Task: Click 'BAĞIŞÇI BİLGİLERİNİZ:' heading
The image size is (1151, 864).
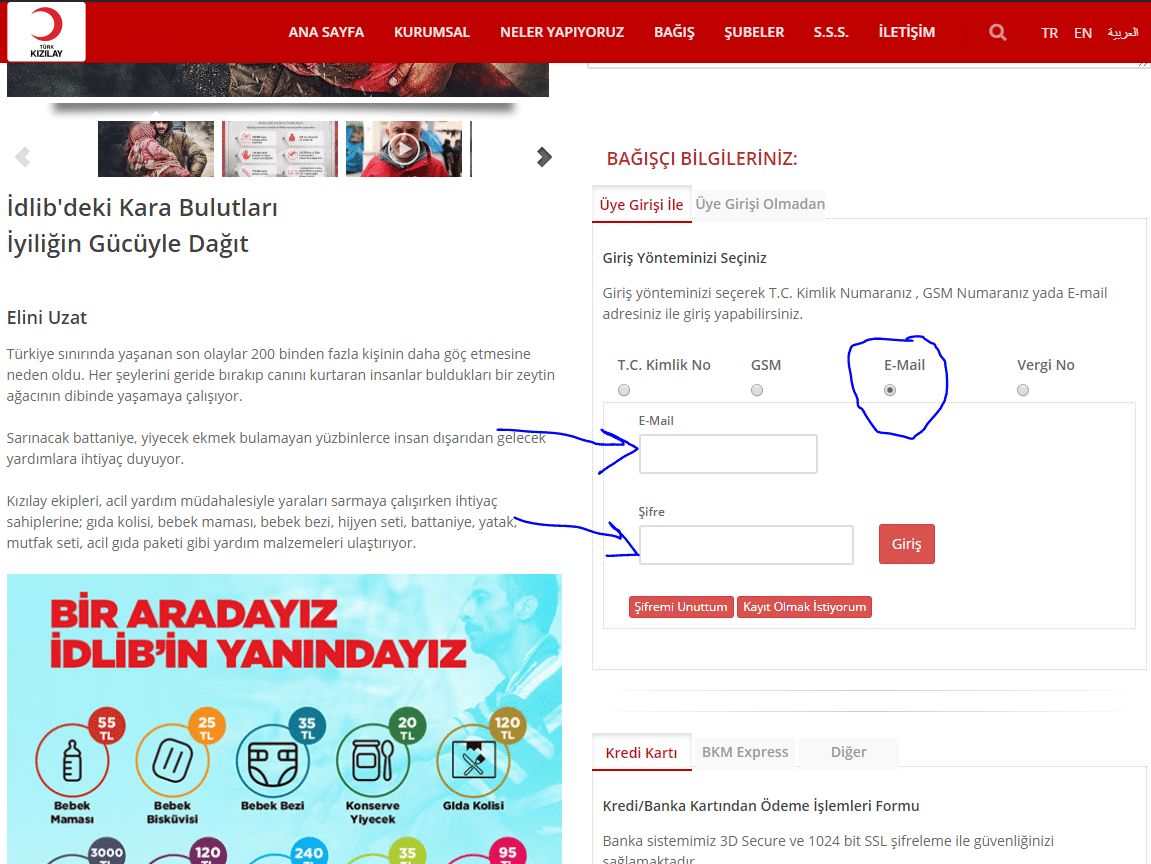Action: pos(702,159)
